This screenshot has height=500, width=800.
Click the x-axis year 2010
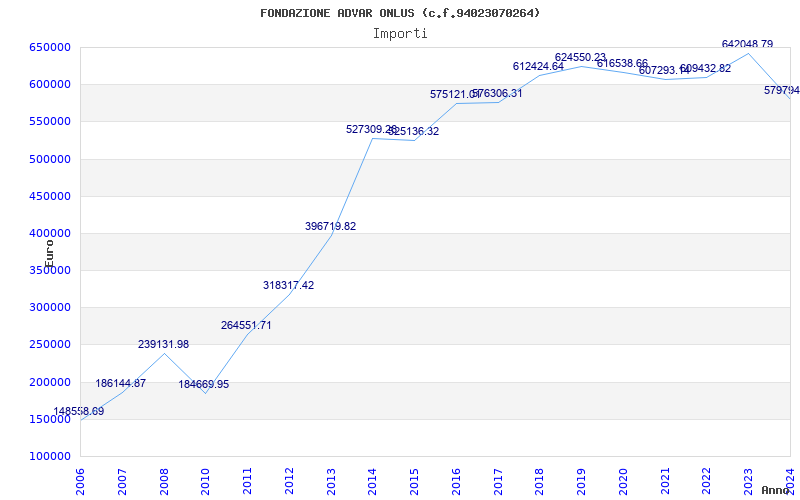click(x=206, y=481)
